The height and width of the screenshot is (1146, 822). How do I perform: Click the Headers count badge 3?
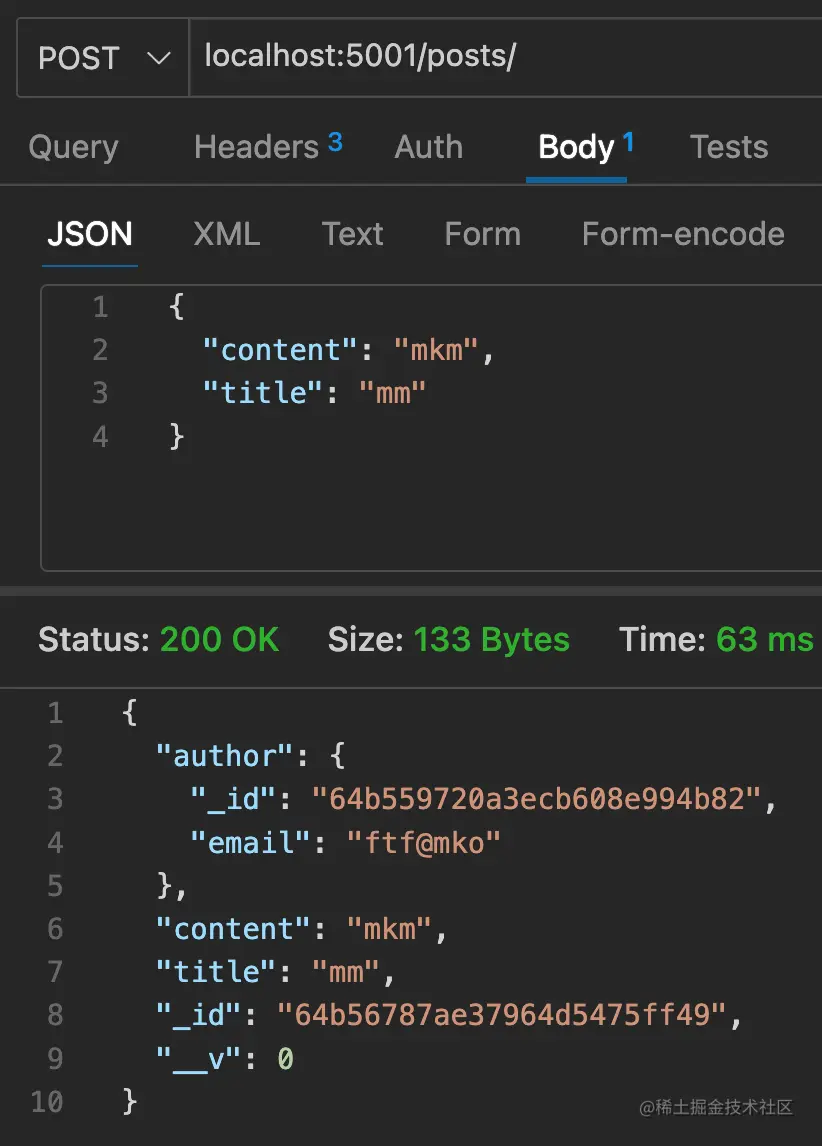click(x=335, y=142)
